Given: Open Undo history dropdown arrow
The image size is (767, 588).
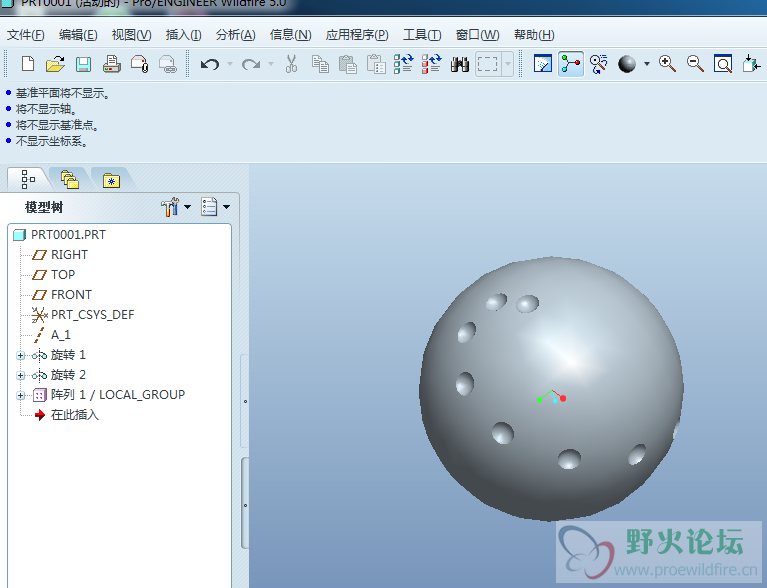Looking at the screenshot, I should click(230, 64).
